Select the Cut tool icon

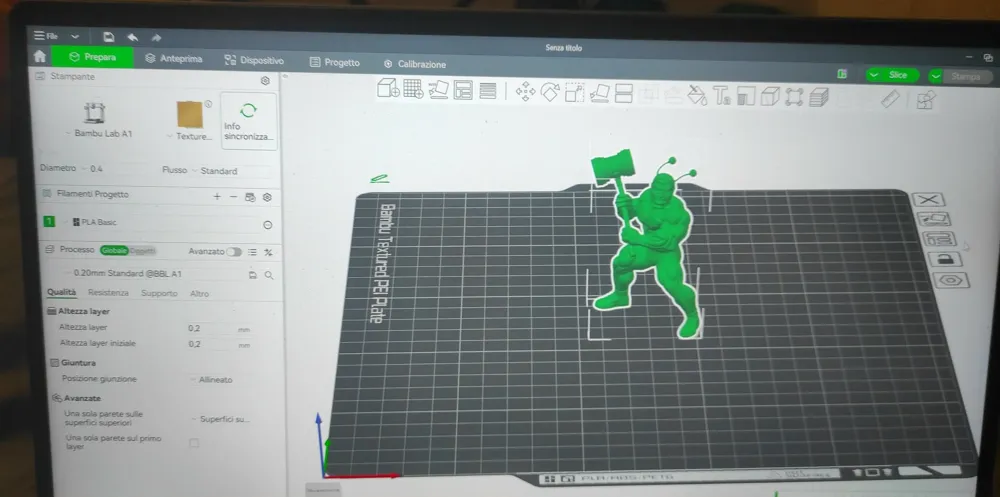click(624, 93)
